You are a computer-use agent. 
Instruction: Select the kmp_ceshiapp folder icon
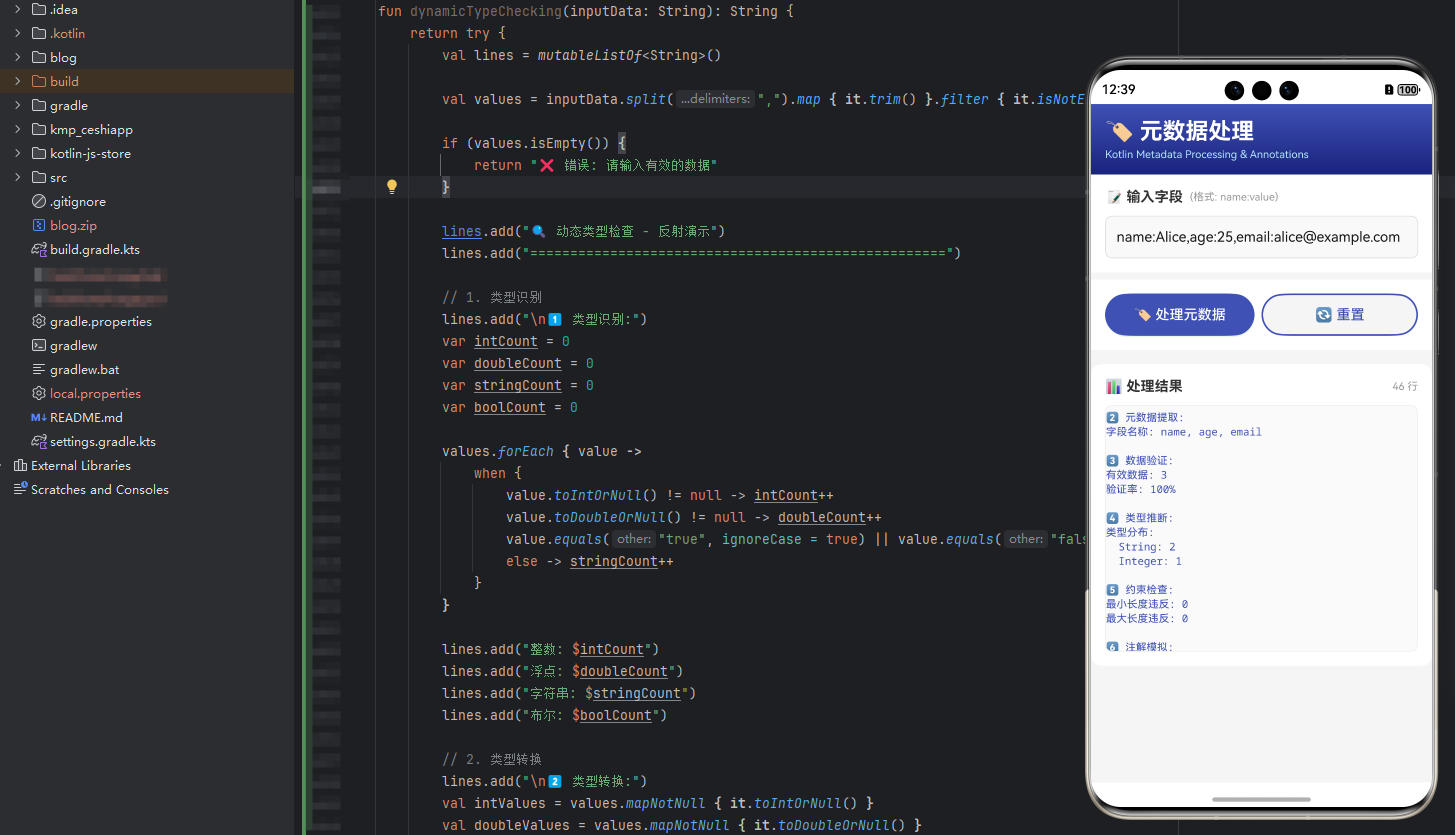39,129
